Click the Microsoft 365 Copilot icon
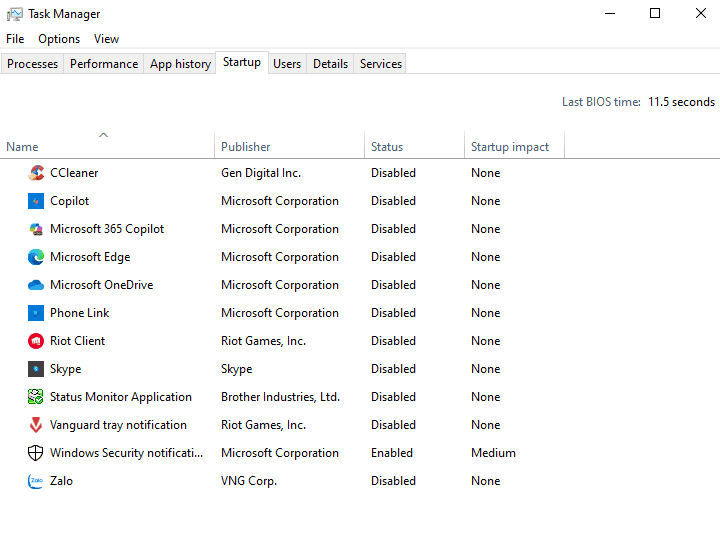The image size is (720, 540). (x=36, y=229)
